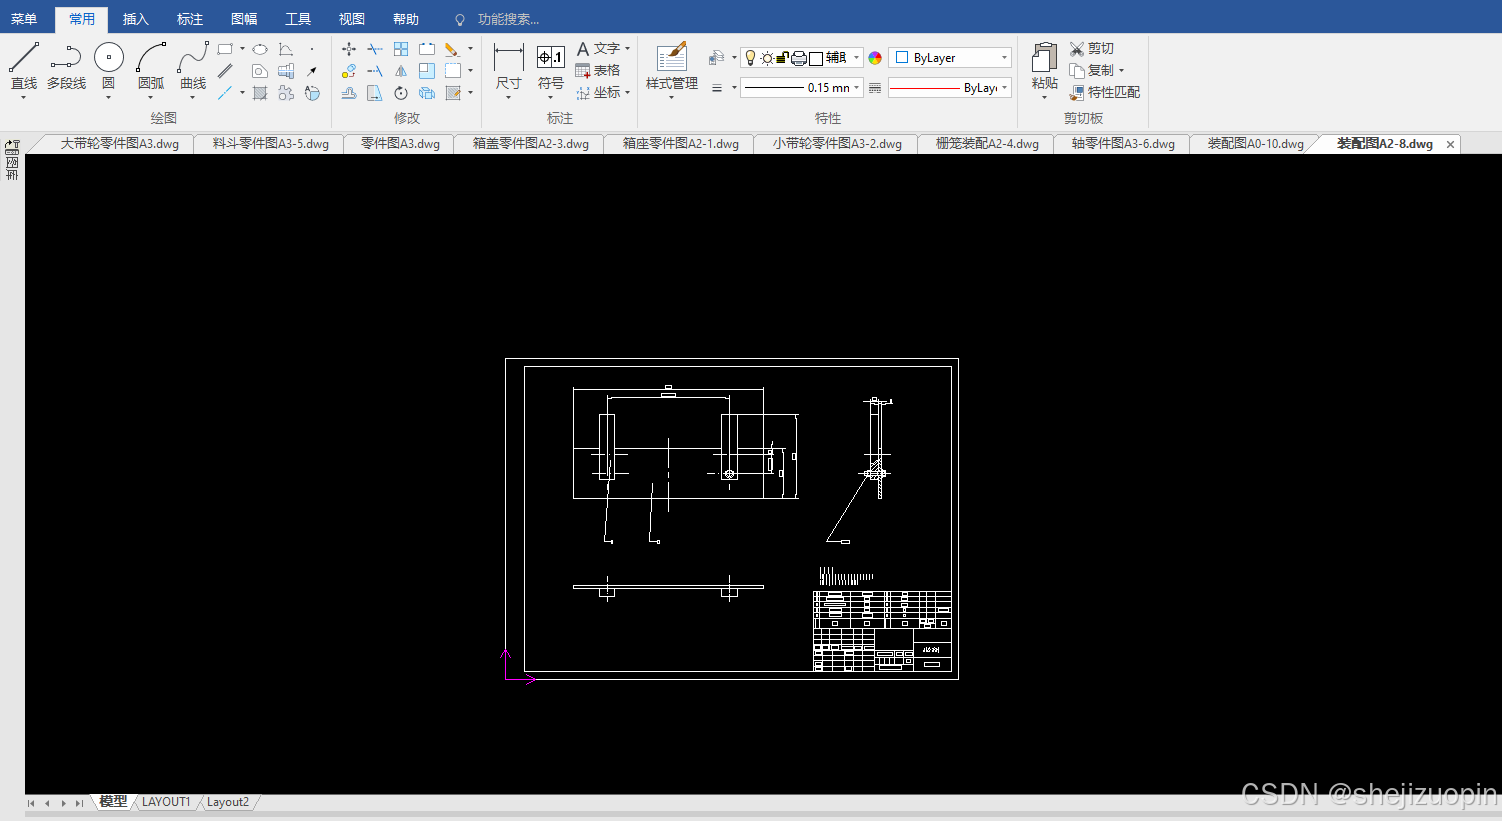Select the 圆弧 arc tool
1502x821 pixels.
(151, 66)
